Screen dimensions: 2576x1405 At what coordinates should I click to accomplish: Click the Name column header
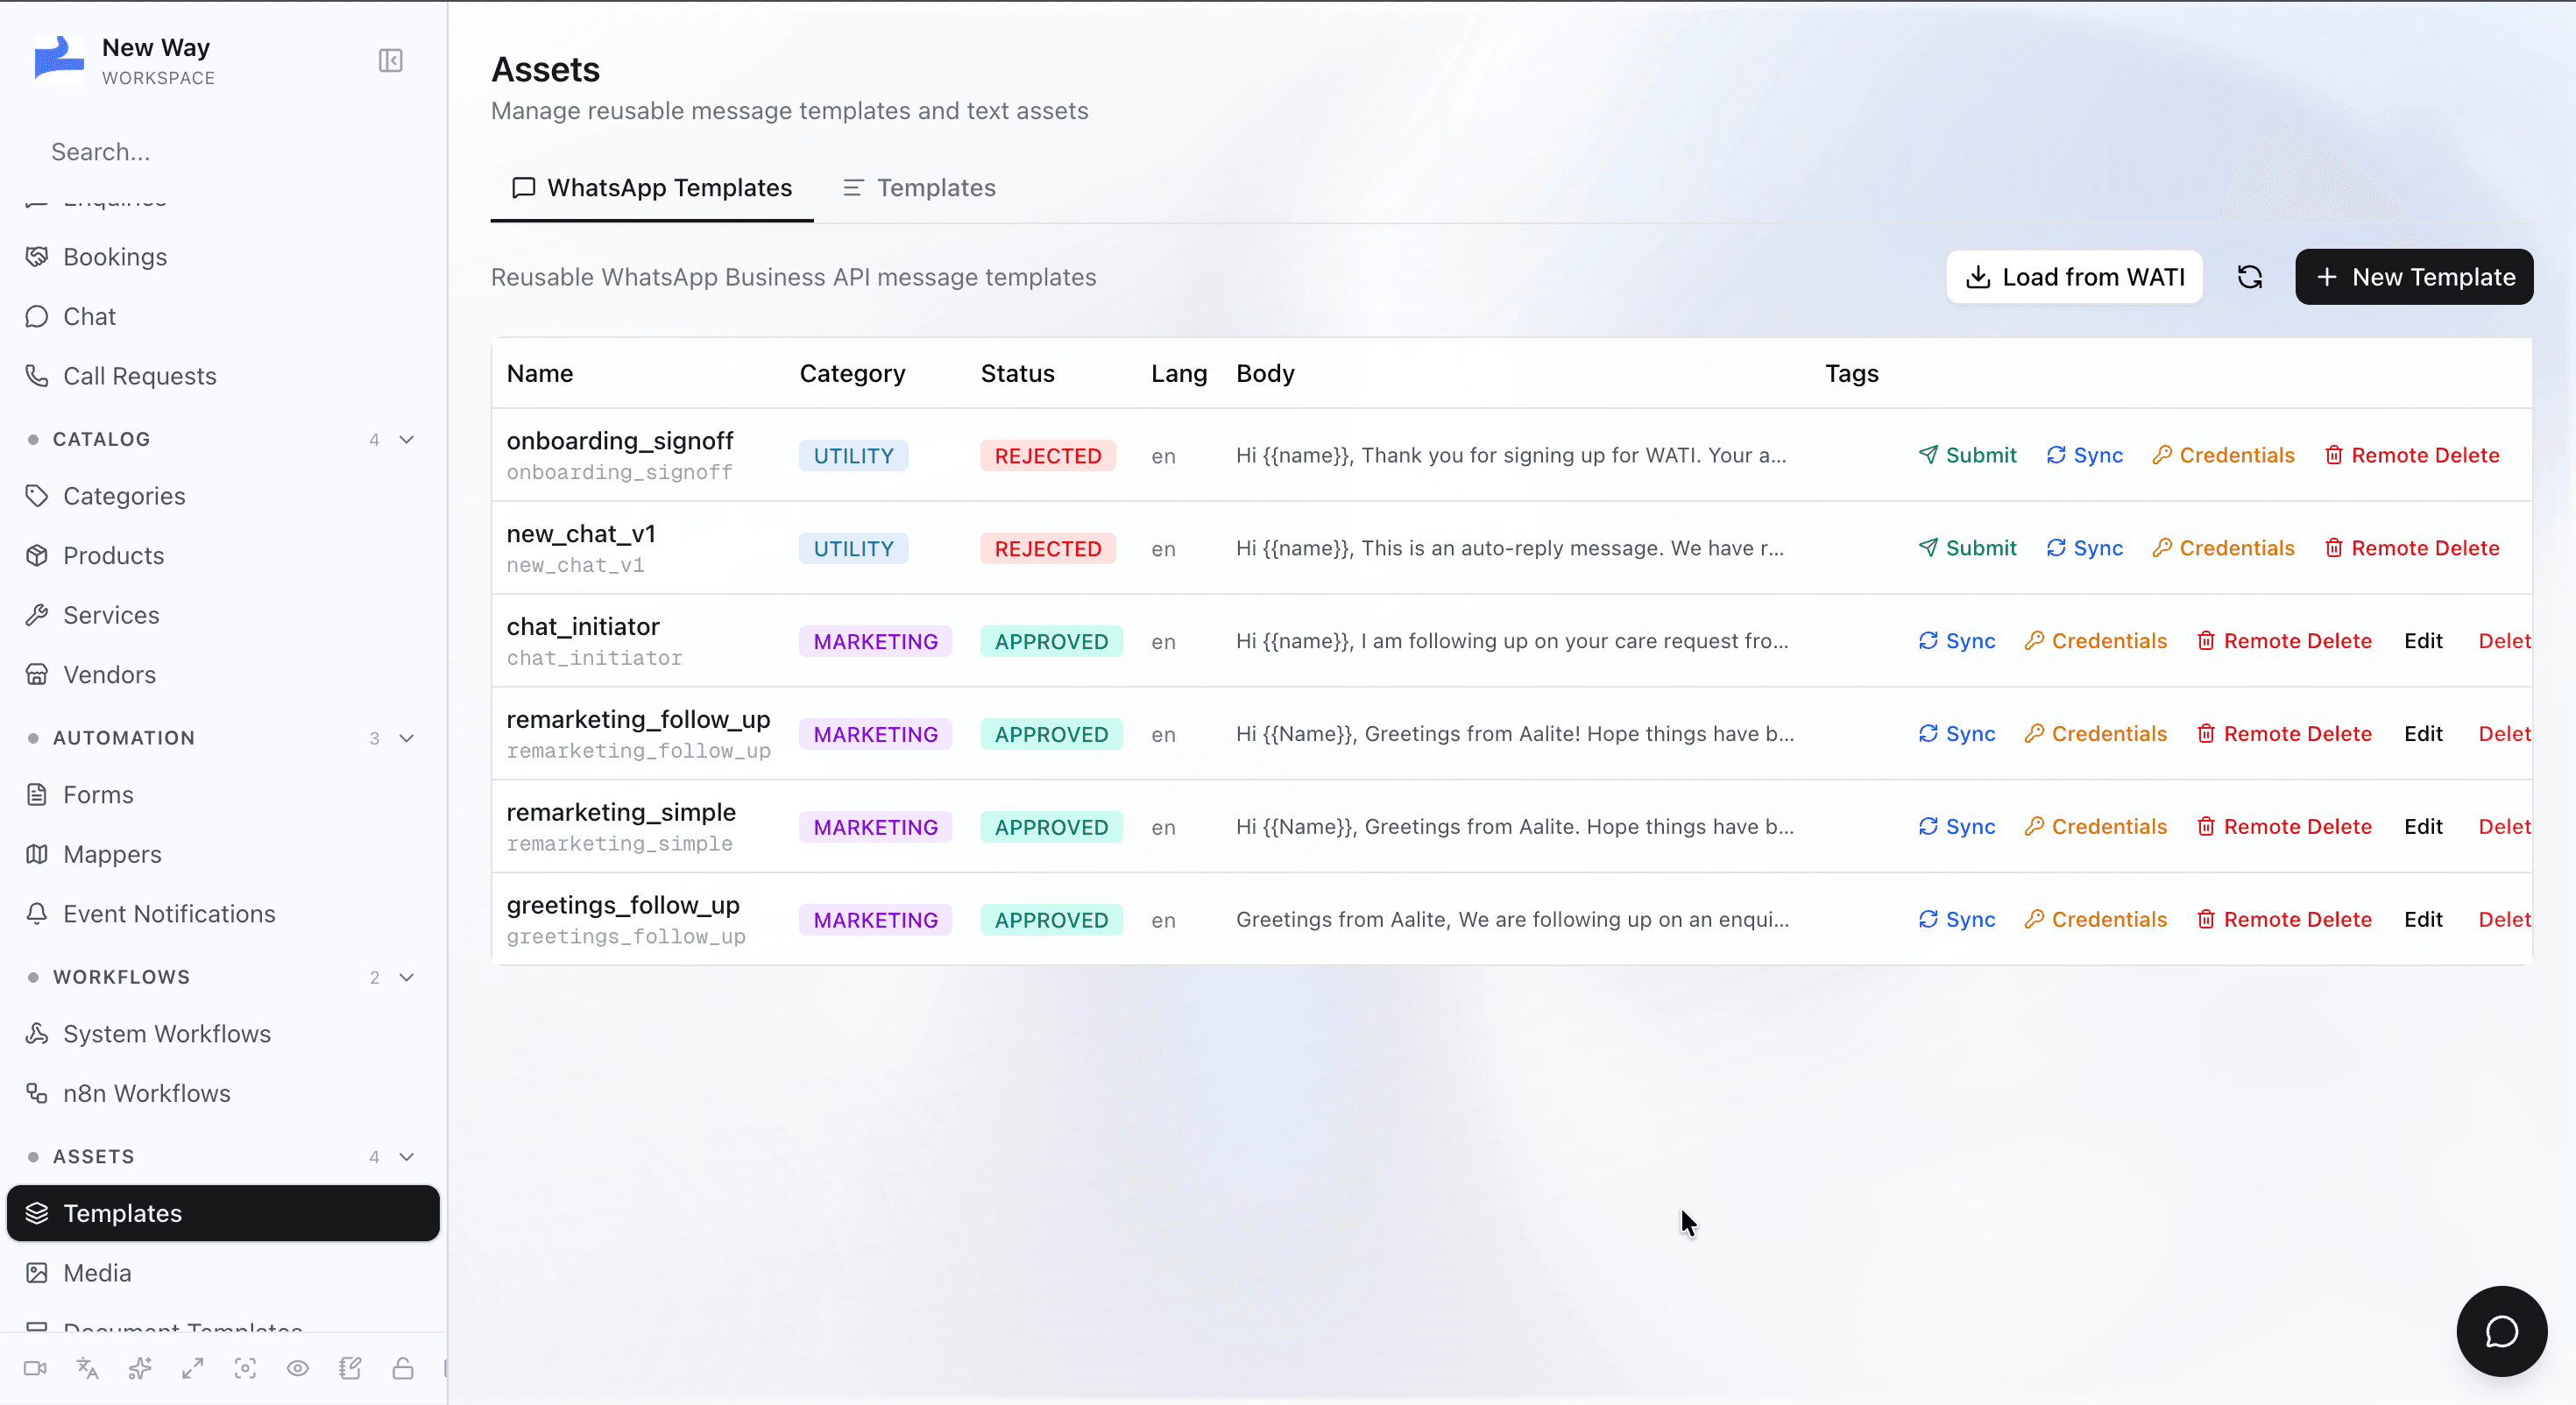click(x=540, y=373)
